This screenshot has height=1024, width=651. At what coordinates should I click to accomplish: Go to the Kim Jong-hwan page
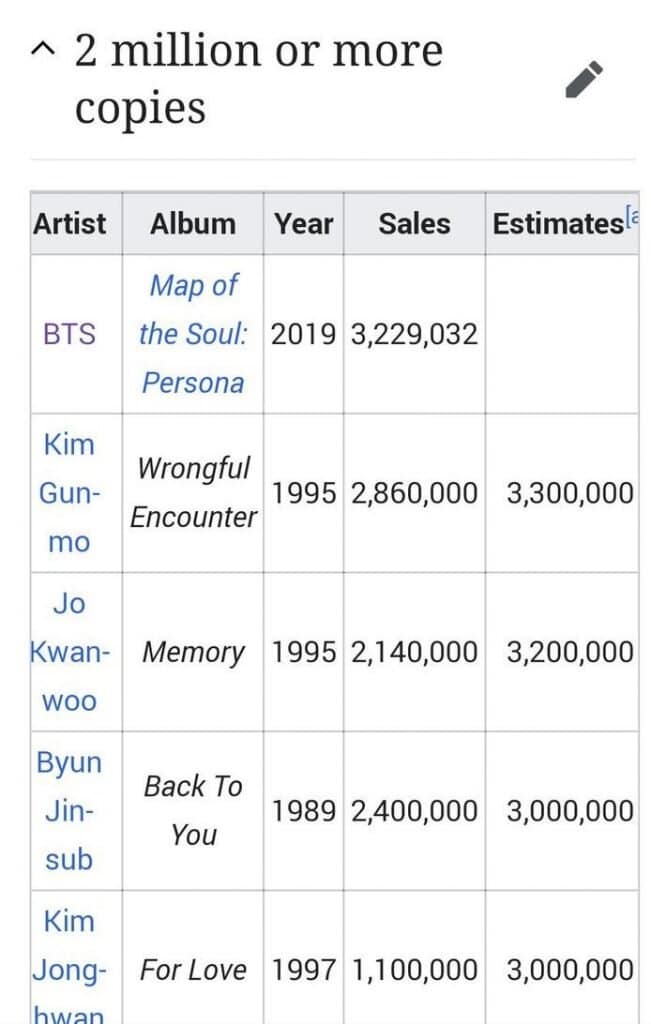click(69, 969)
